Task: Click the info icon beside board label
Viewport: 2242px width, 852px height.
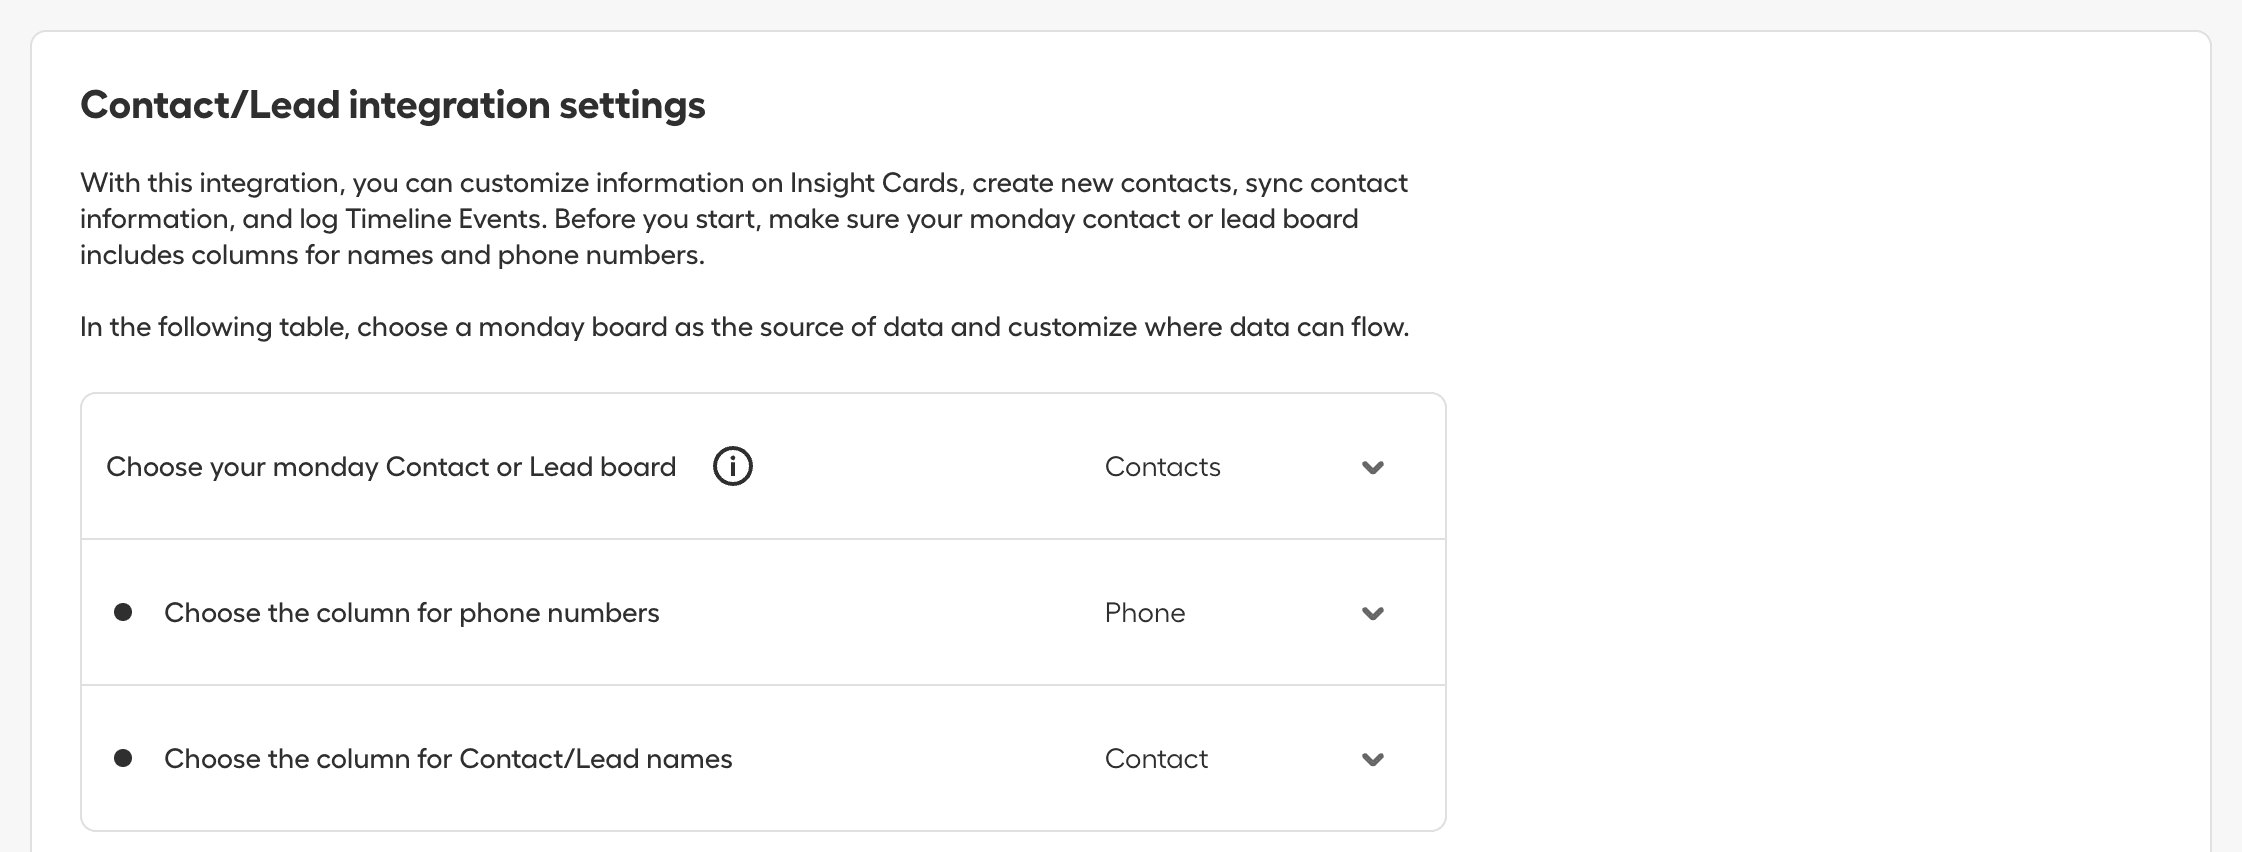Action: pos(732,467)
